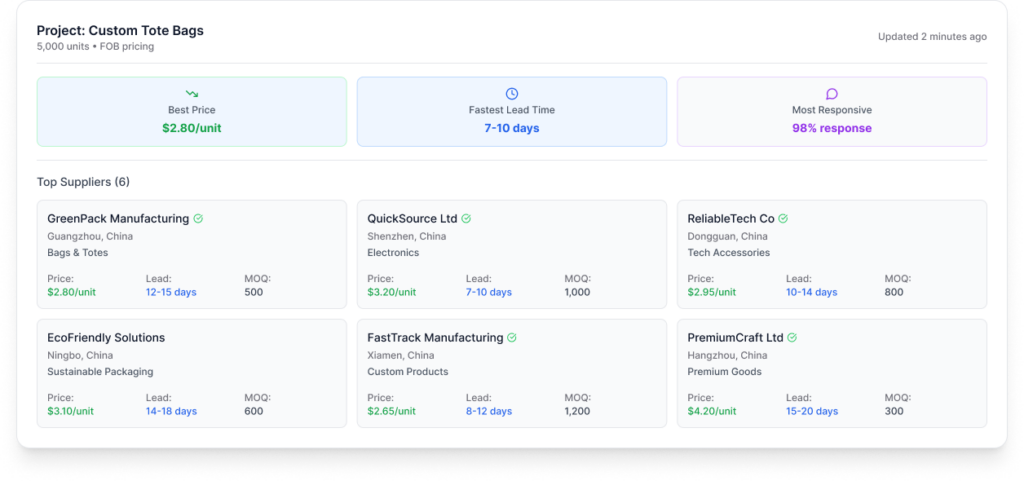
Task: Click PremiumCraft Ltd's verified check badge
Action: point(792,338)
